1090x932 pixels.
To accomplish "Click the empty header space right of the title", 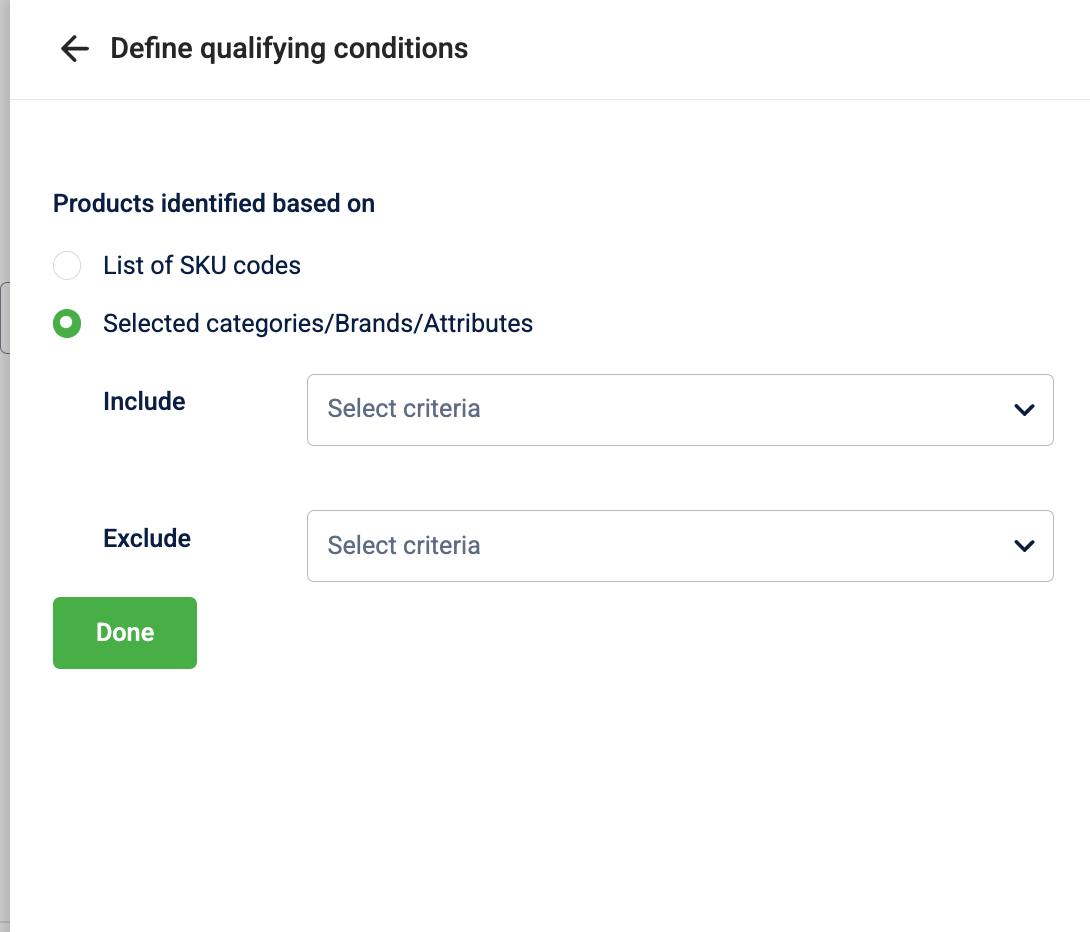I will click(x=780, y=48).
